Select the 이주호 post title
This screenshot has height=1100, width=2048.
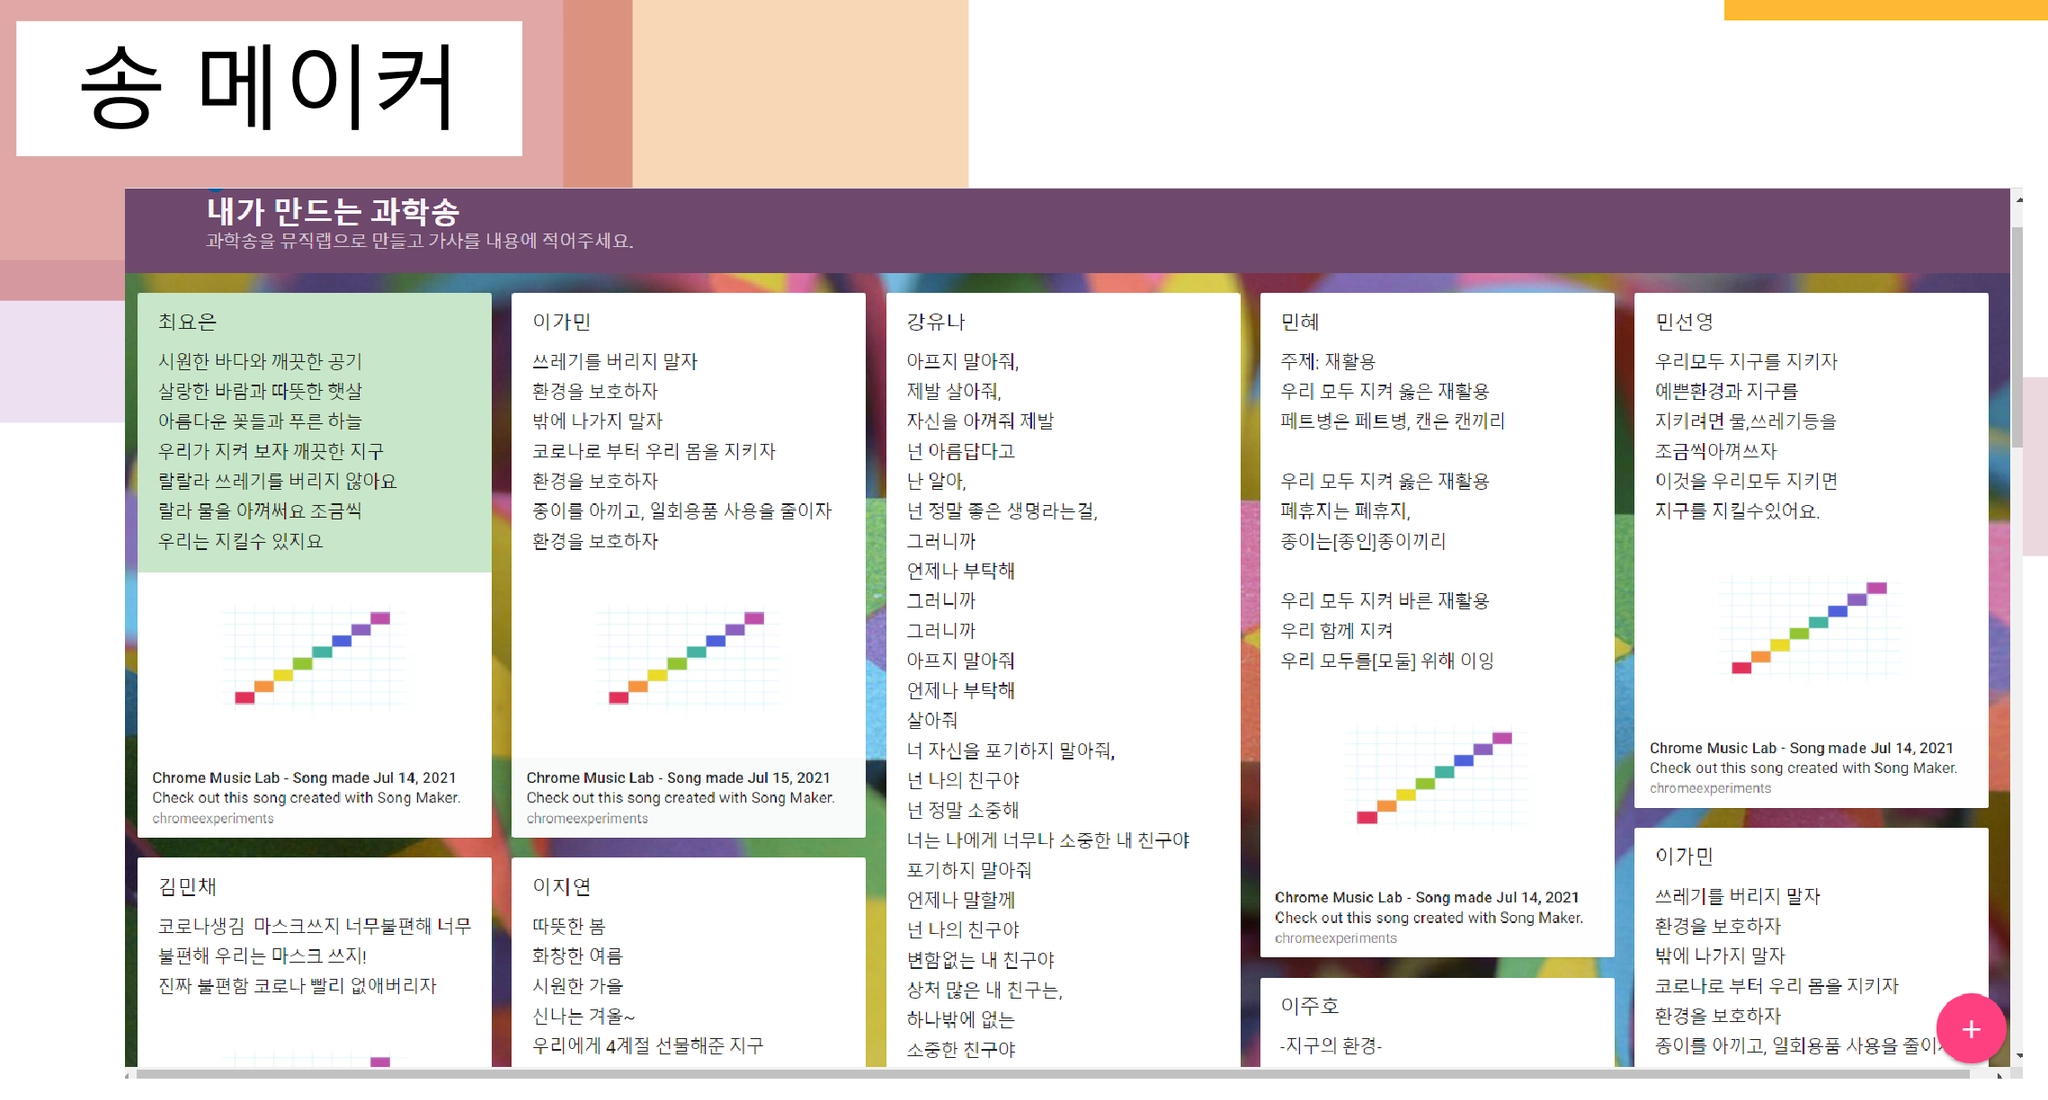coord(1309,1006)
